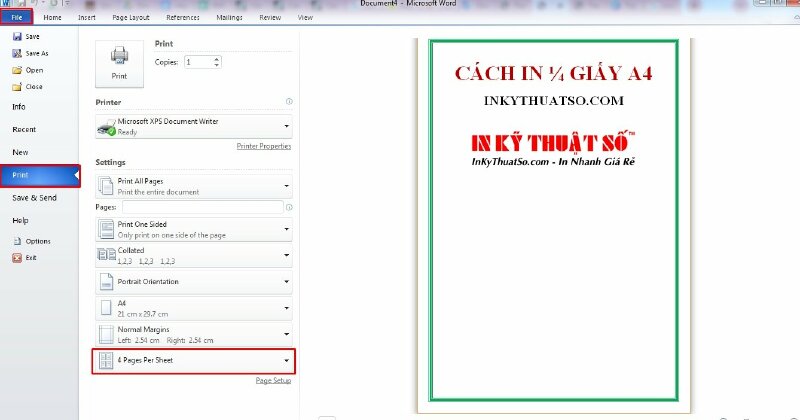Expand the Collated dropdown
Image resolution: width=800 pixels, height=420 pixels.
pyautogui.click(x=286, y=255)
